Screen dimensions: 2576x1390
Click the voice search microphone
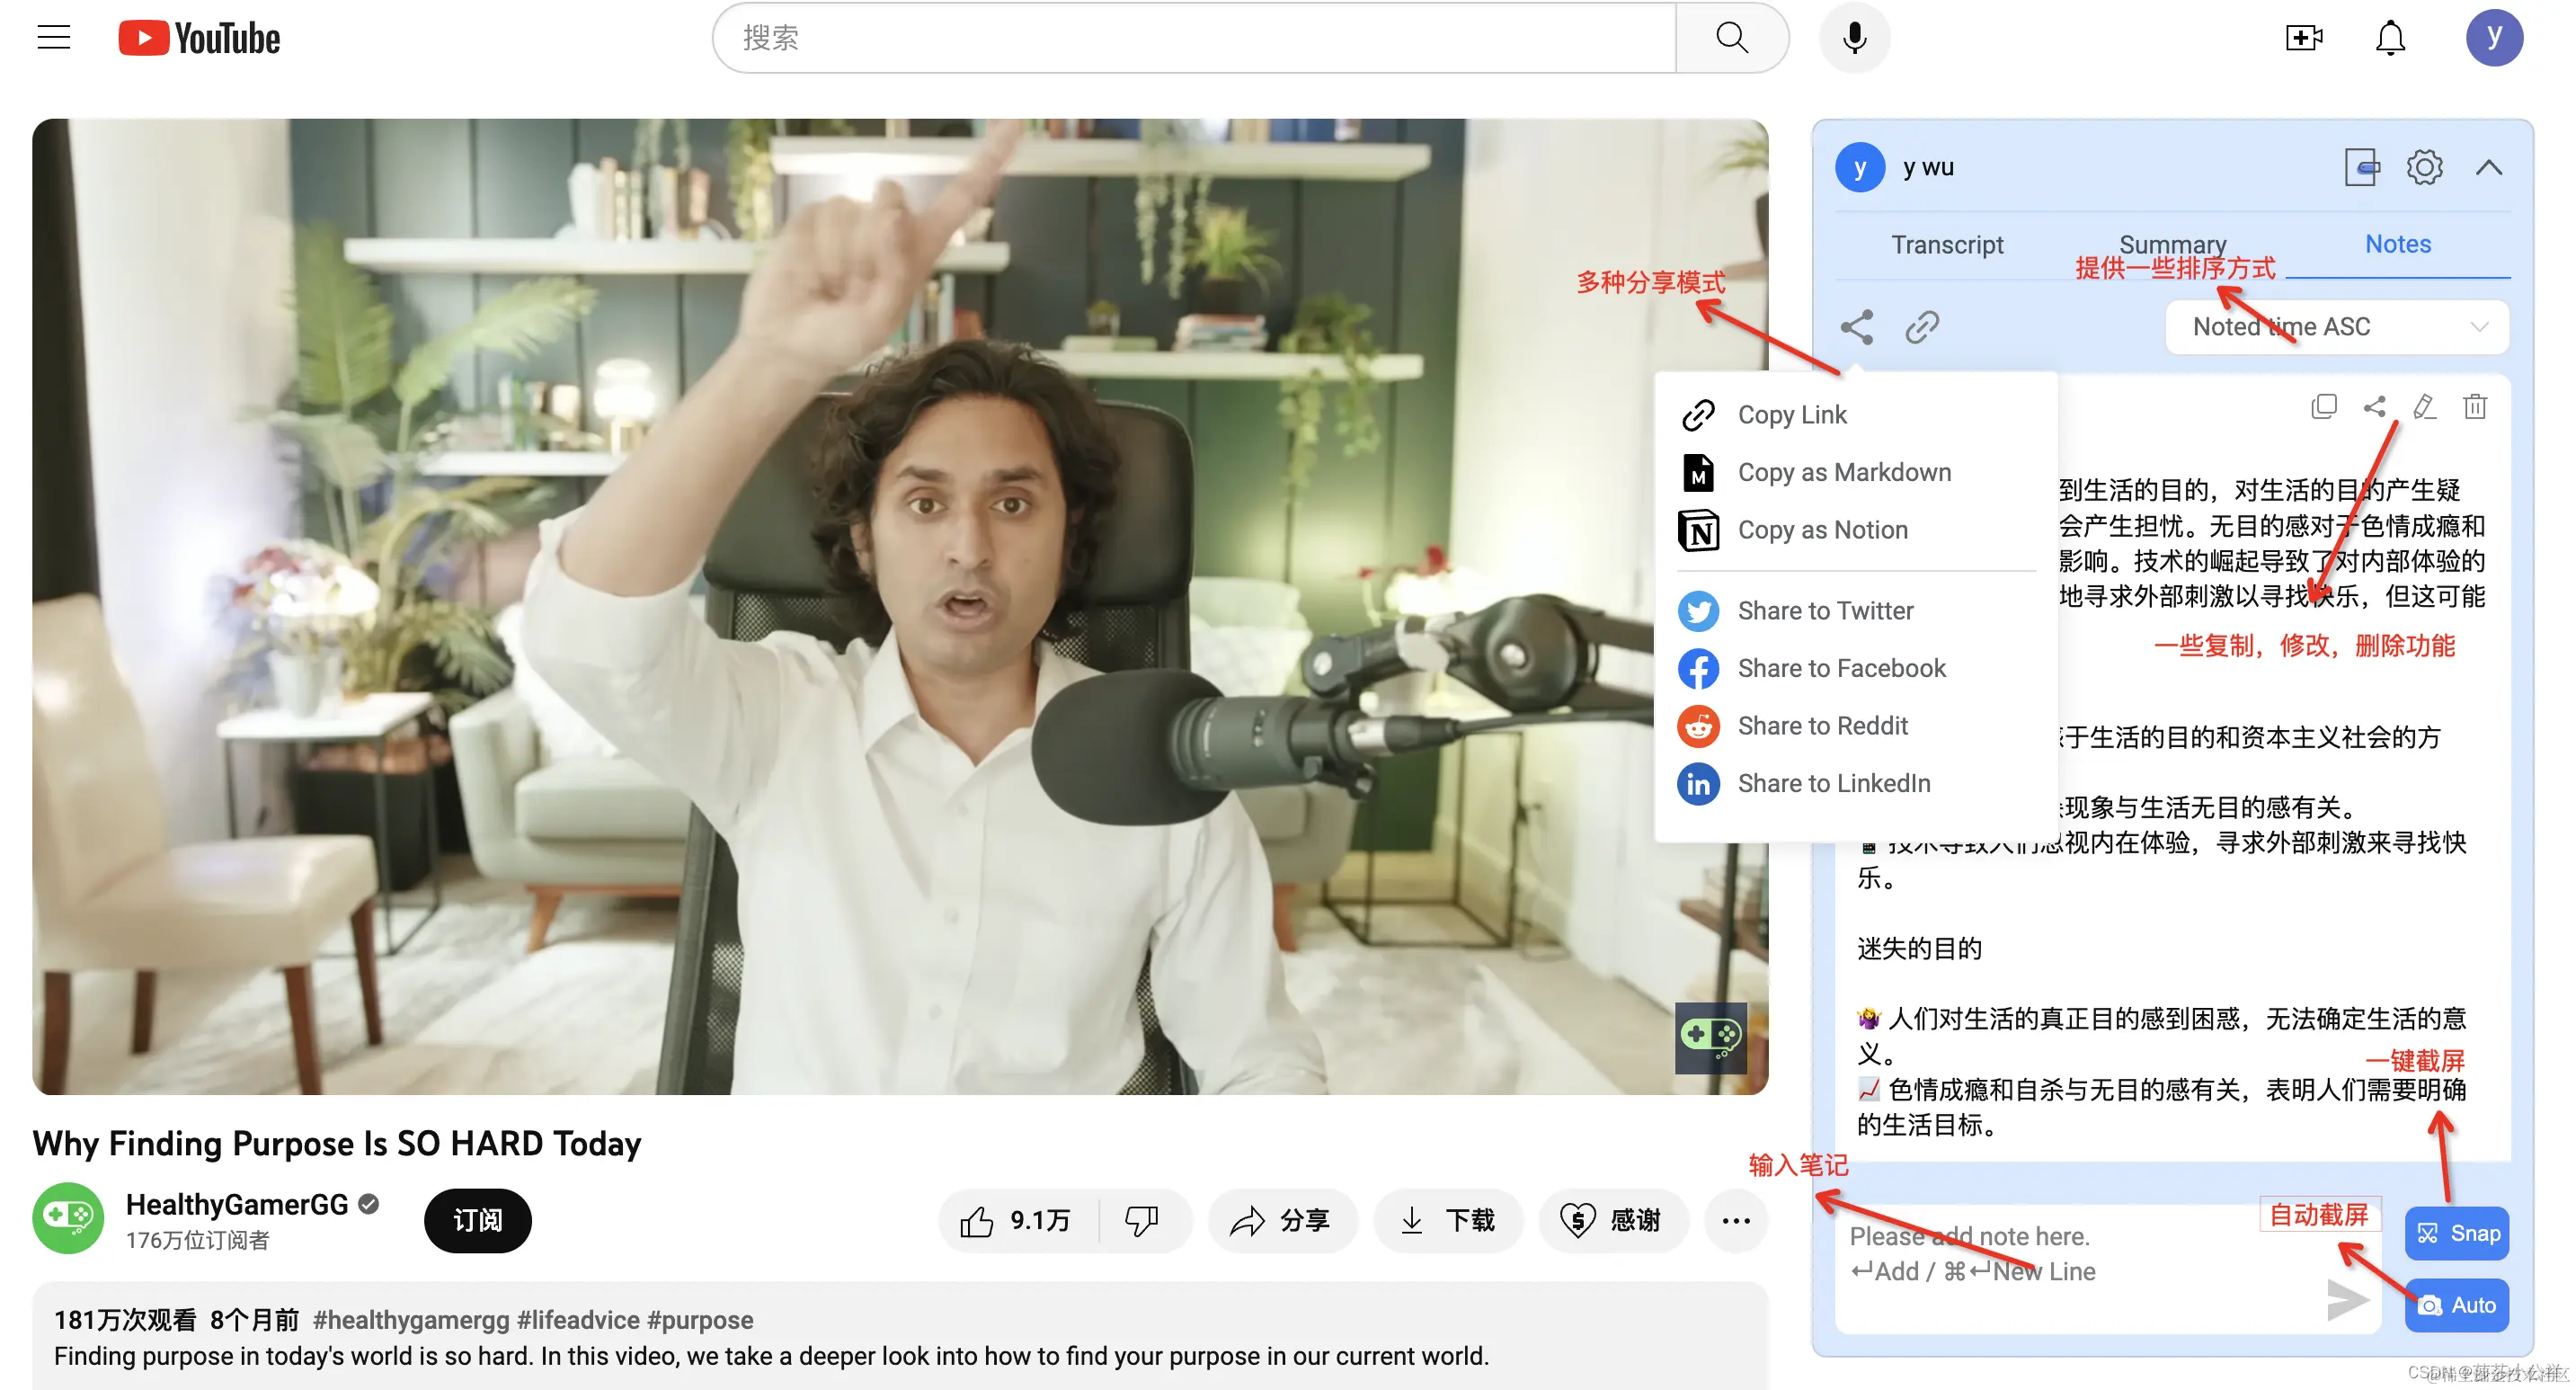tap(1855, 38)
